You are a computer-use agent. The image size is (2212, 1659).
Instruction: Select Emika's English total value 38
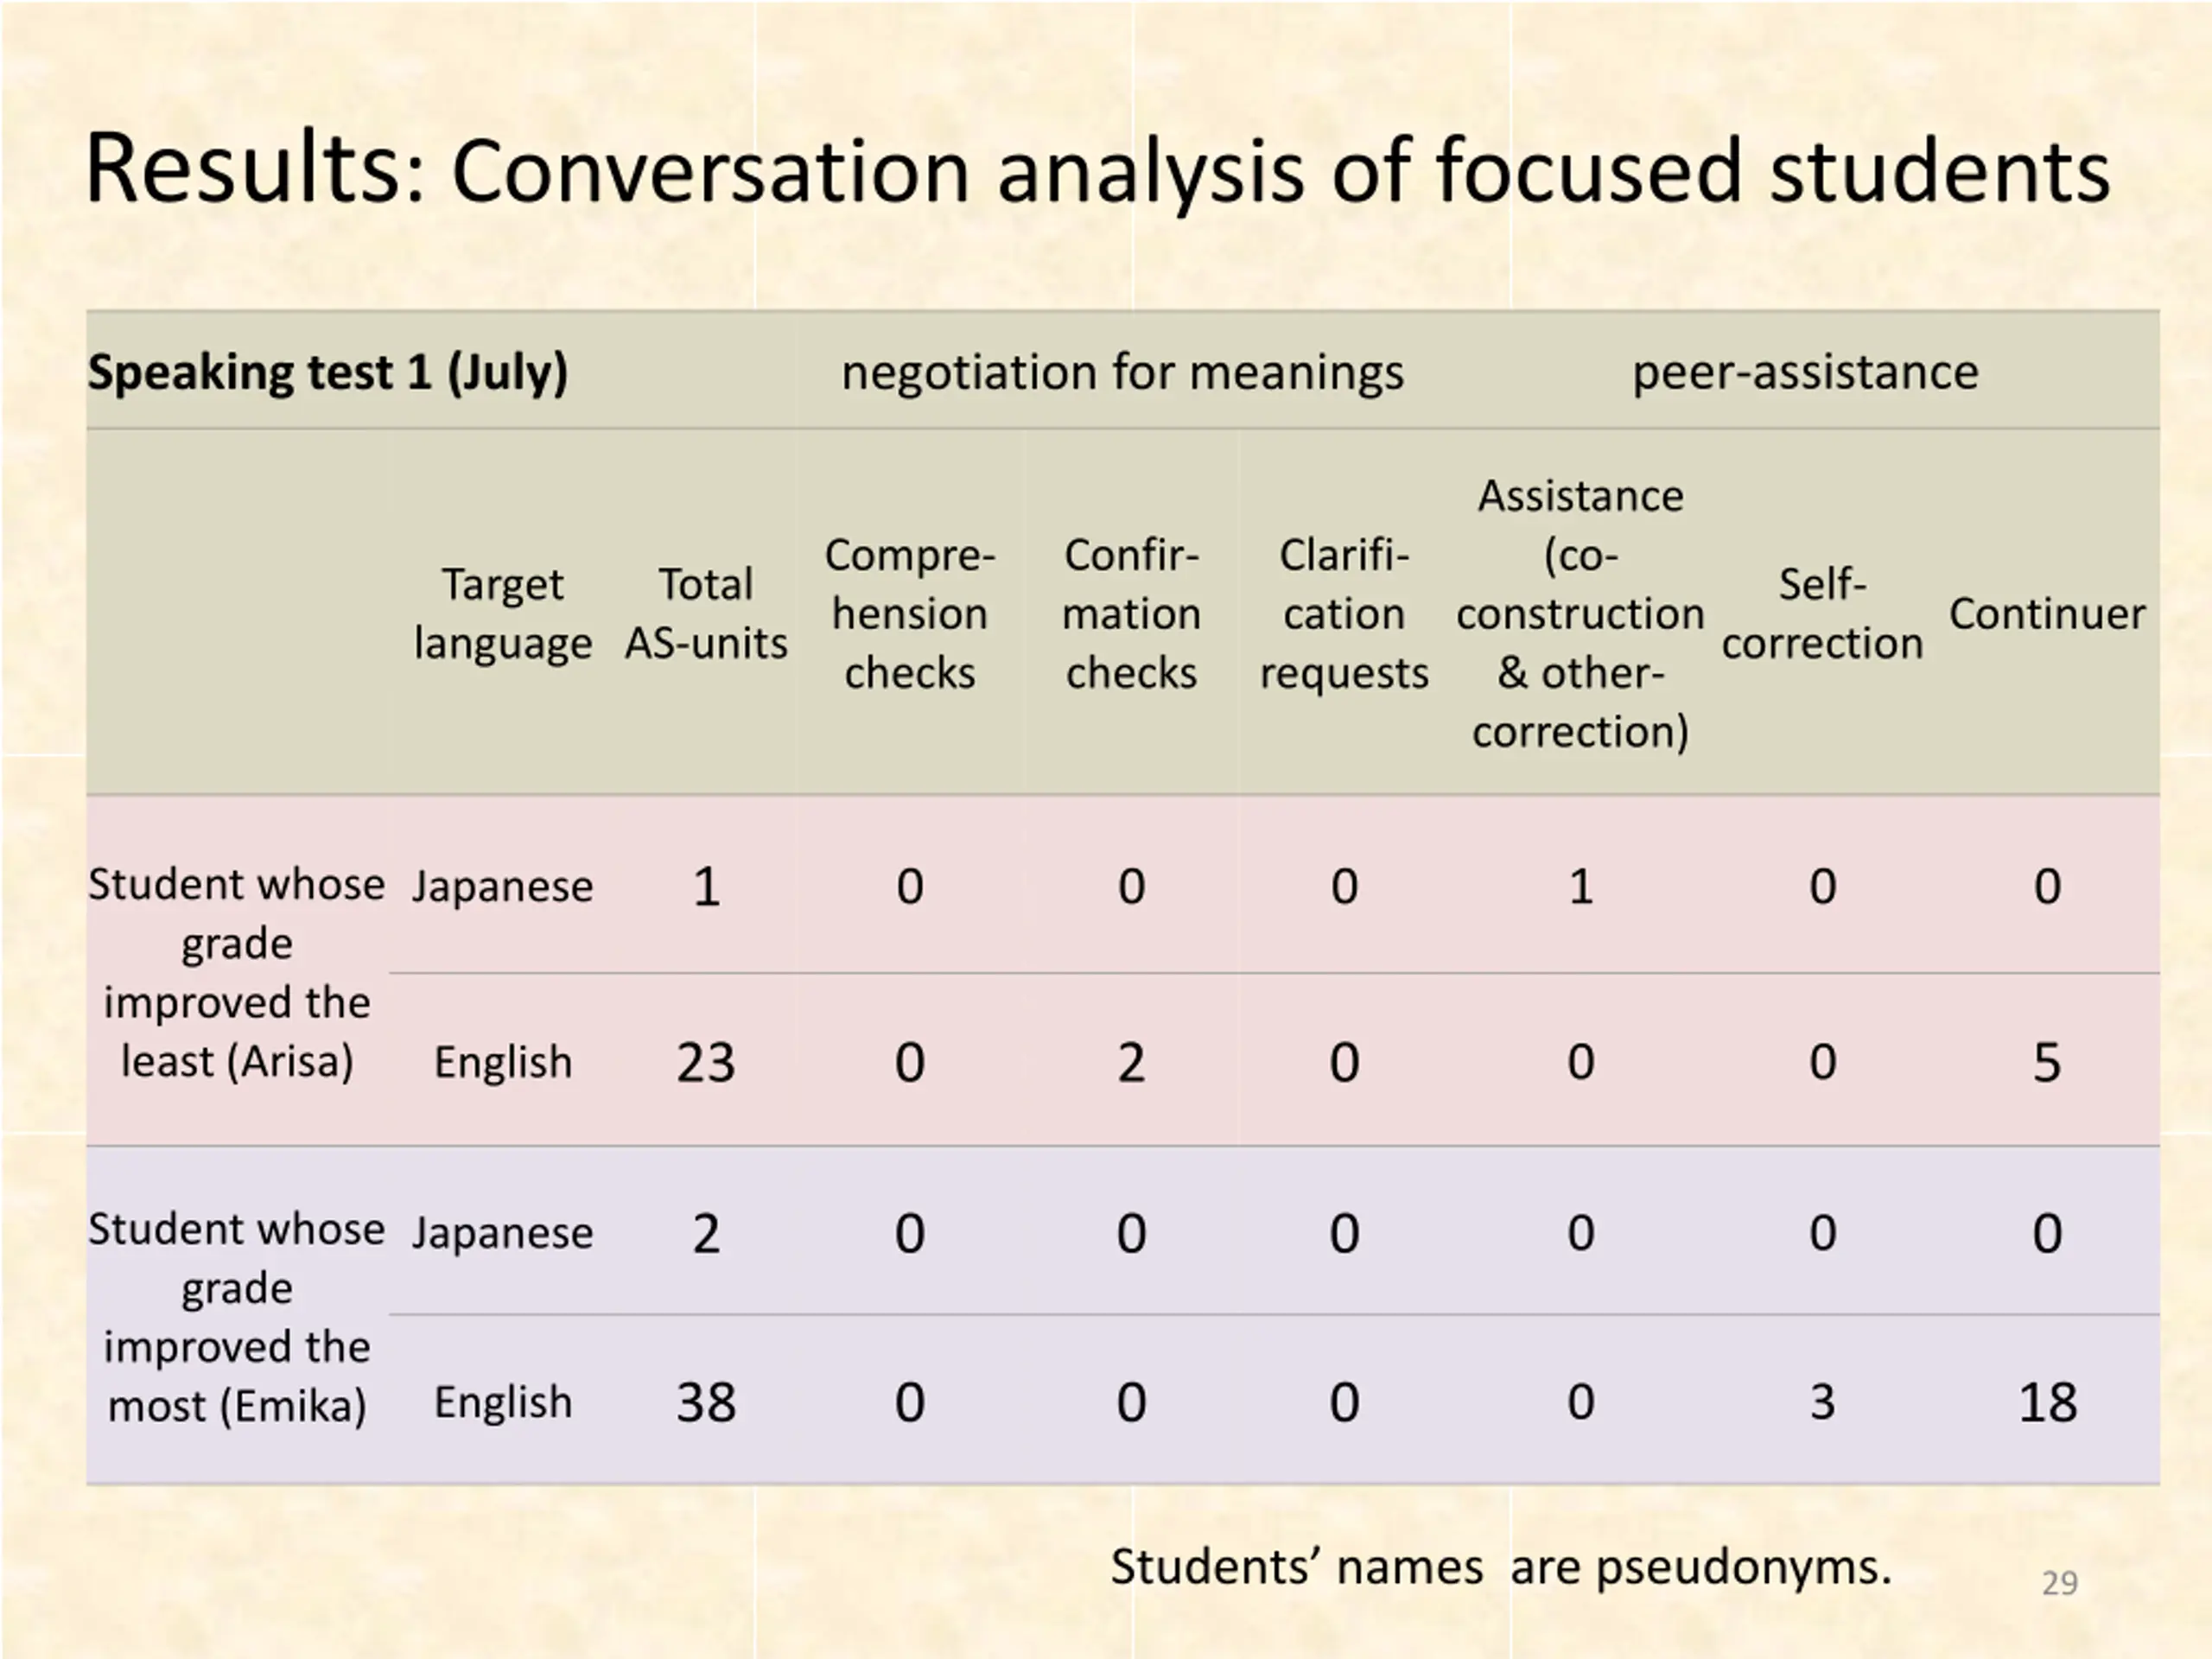pos(706,1402)
